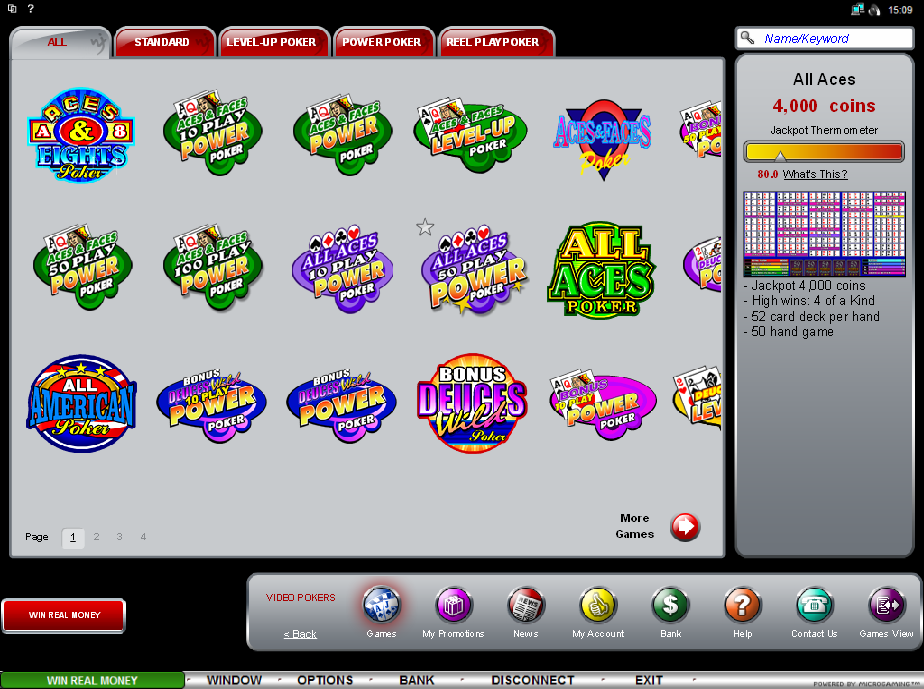Open the News section

[526, 605]
